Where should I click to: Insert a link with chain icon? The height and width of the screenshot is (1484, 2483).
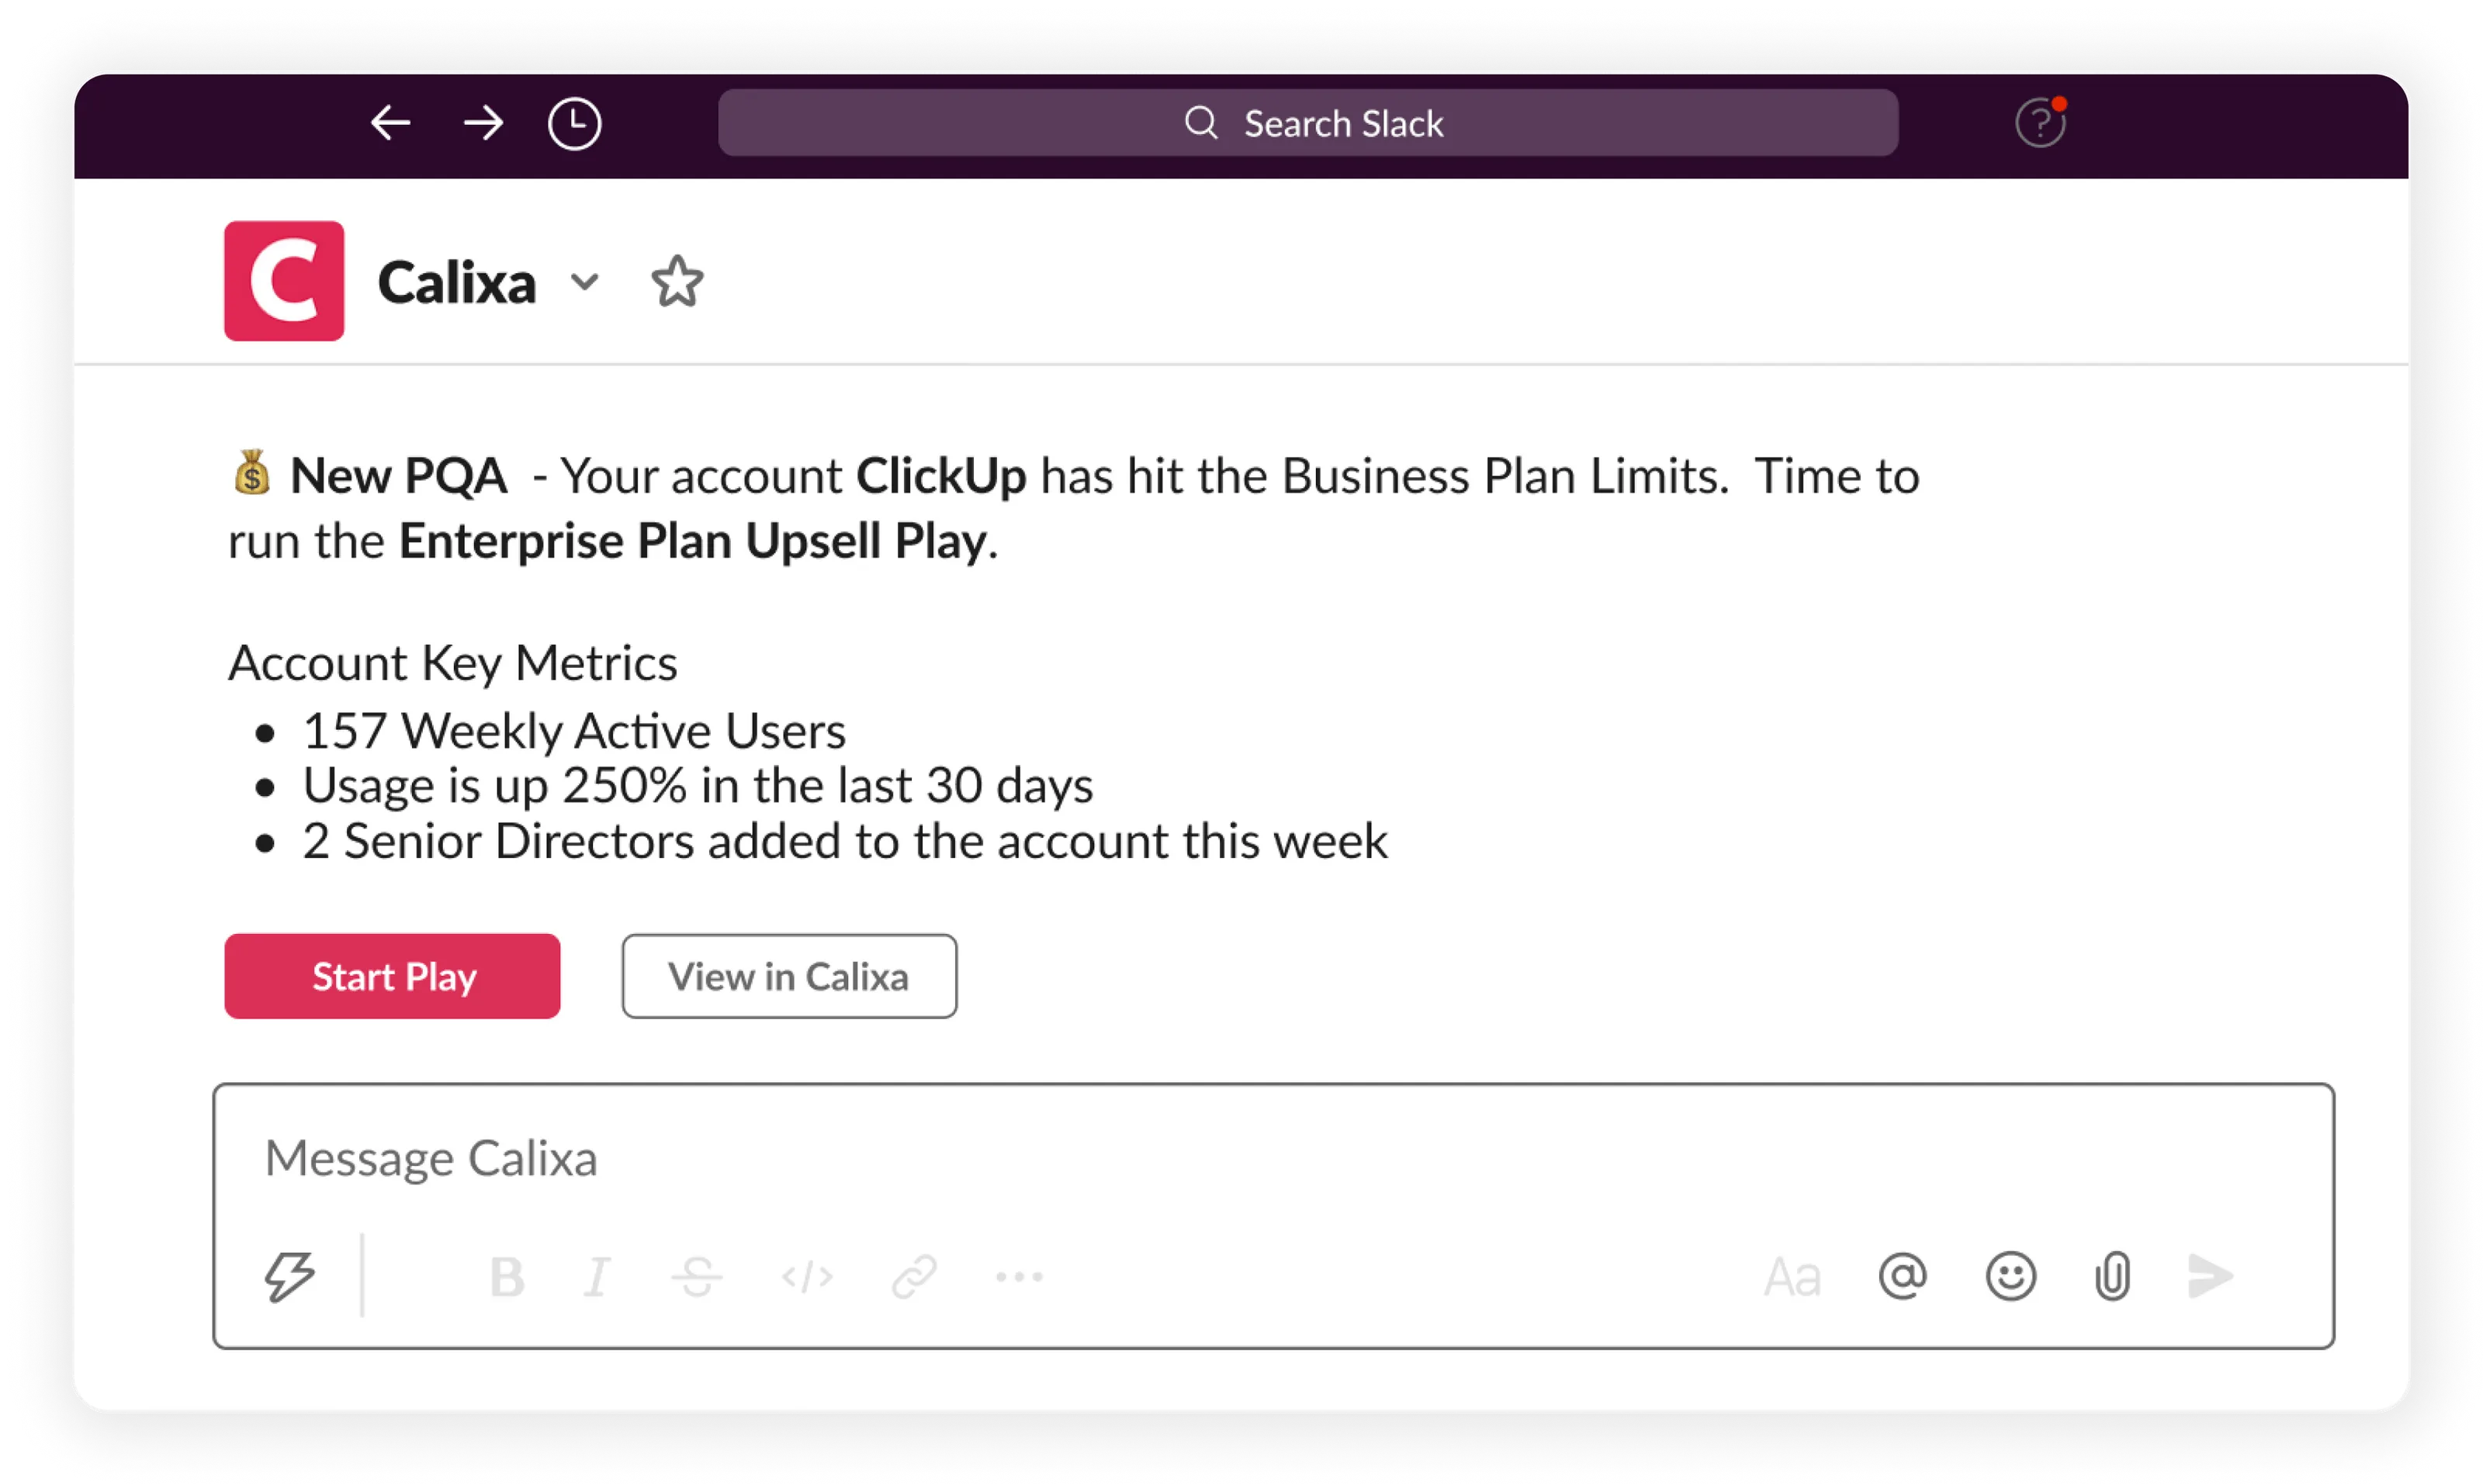[914, 1277]
